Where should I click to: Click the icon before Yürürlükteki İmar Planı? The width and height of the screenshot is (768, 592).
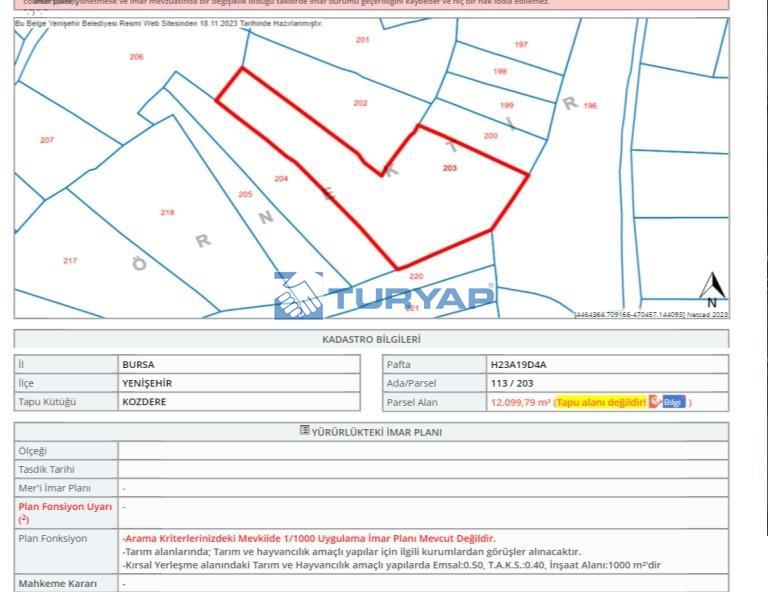click(x=305, y=432)
